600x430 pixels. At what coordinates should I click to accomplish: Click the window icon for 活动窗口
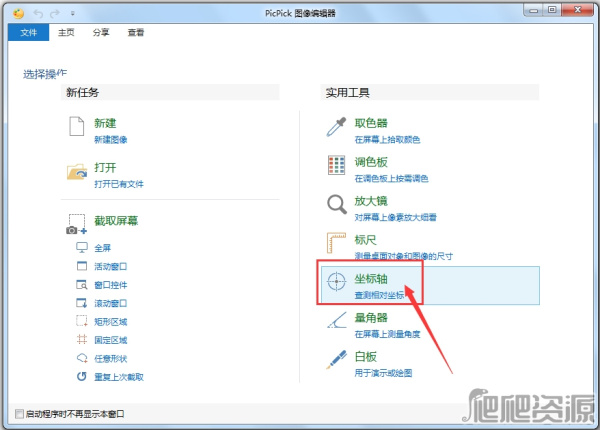[x=82, y=266]
